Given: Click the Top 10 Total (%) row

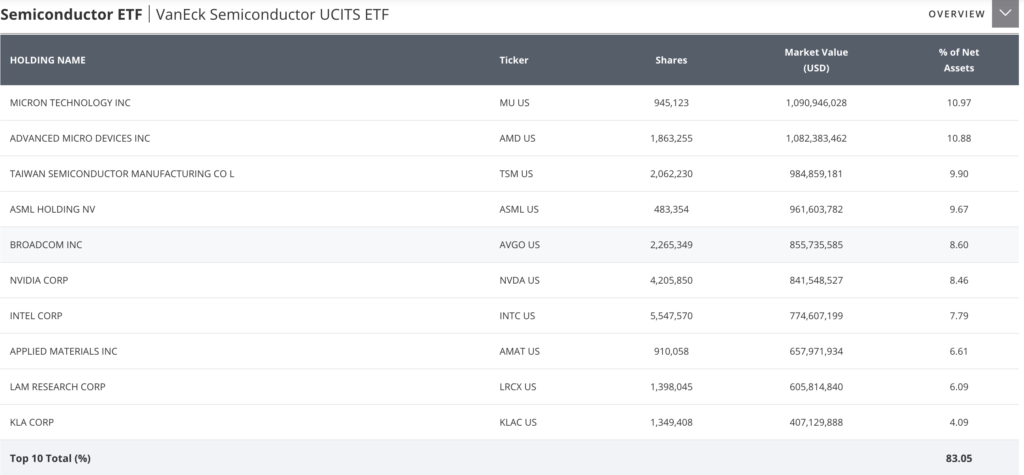Looking at the screenshot, I should click(509, 457).
